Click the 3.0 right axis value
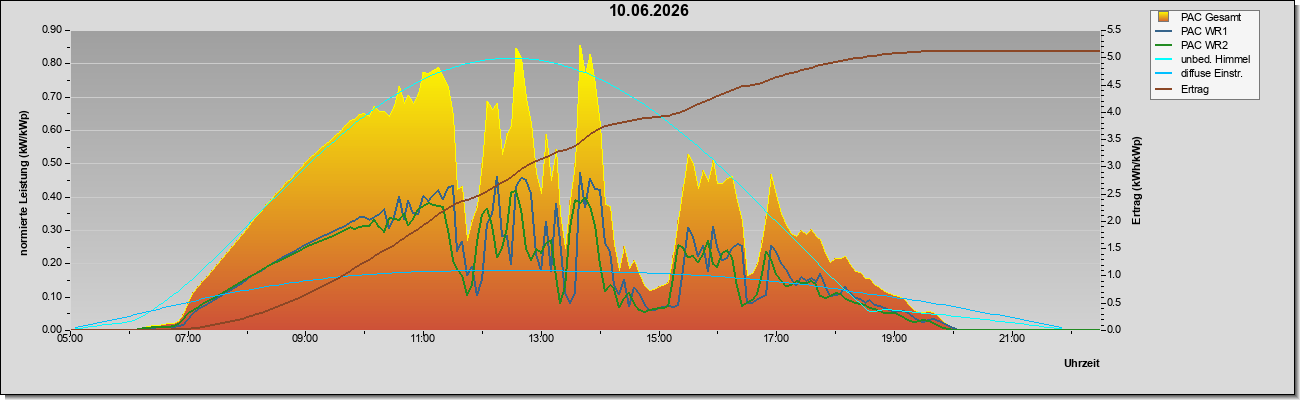The width and height of the screenshot is (1300, 400). tap(1112, 166)
